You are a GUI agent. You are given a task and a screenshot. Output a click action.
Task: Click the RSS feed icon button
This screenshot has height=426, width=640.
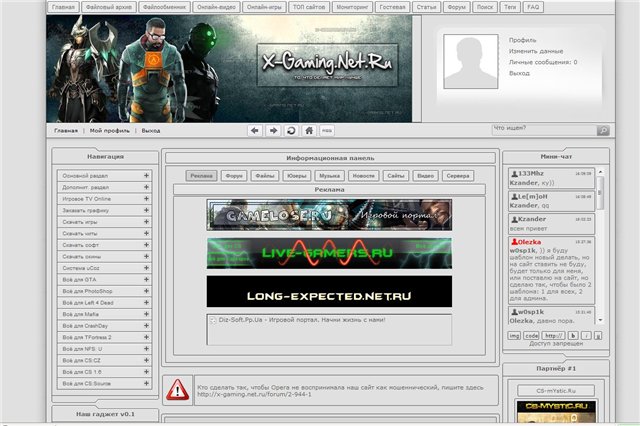click(327, 131)
